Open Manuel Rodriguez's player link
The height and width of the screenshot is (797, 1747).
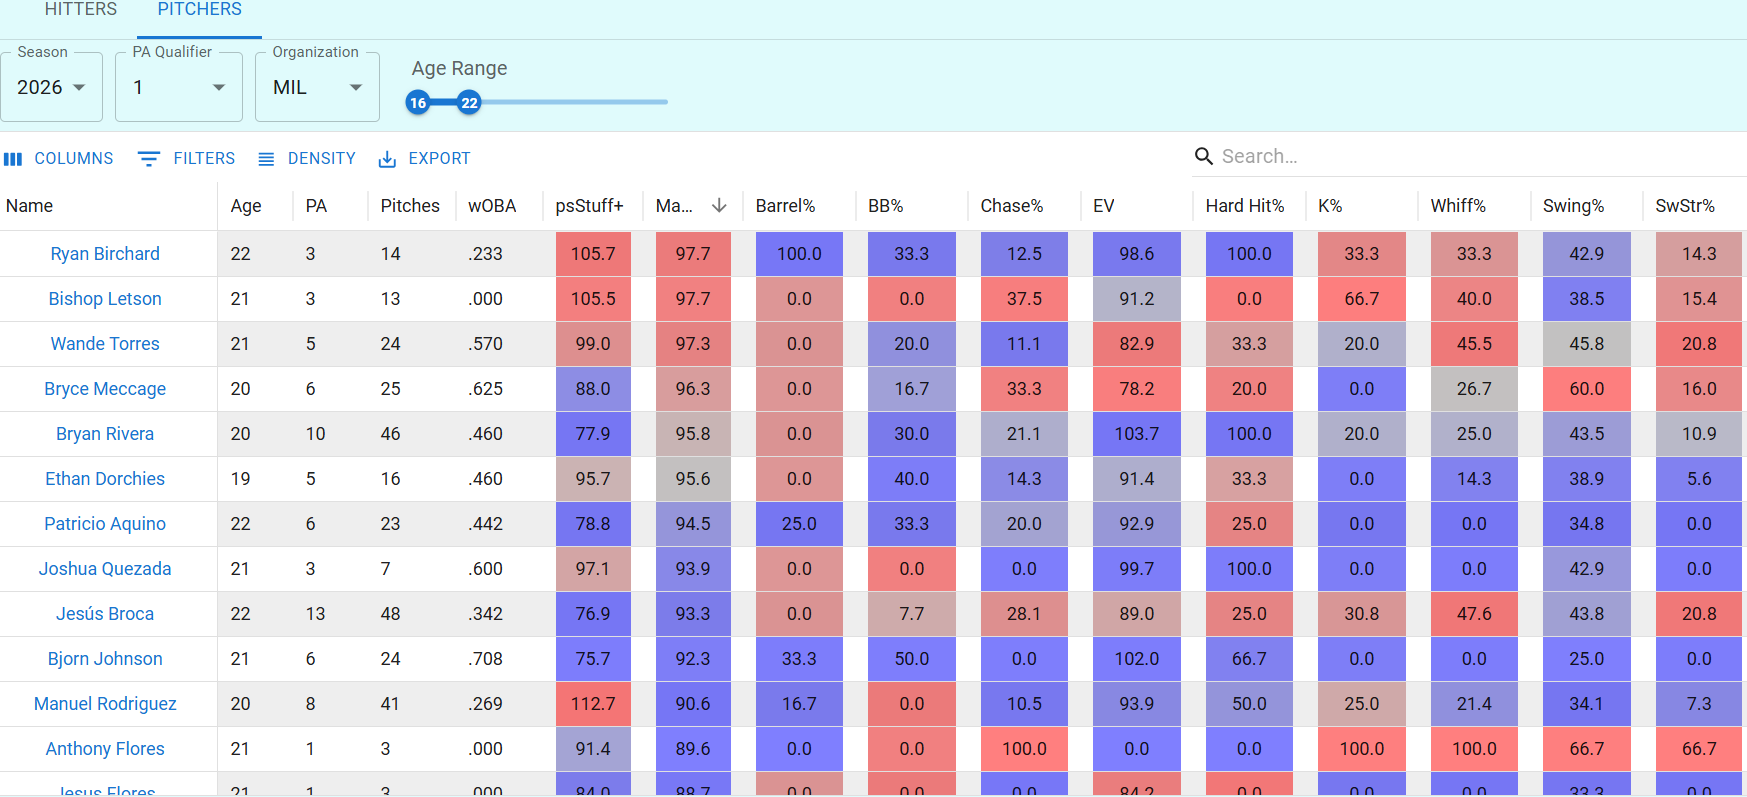(x=105, y=704)
